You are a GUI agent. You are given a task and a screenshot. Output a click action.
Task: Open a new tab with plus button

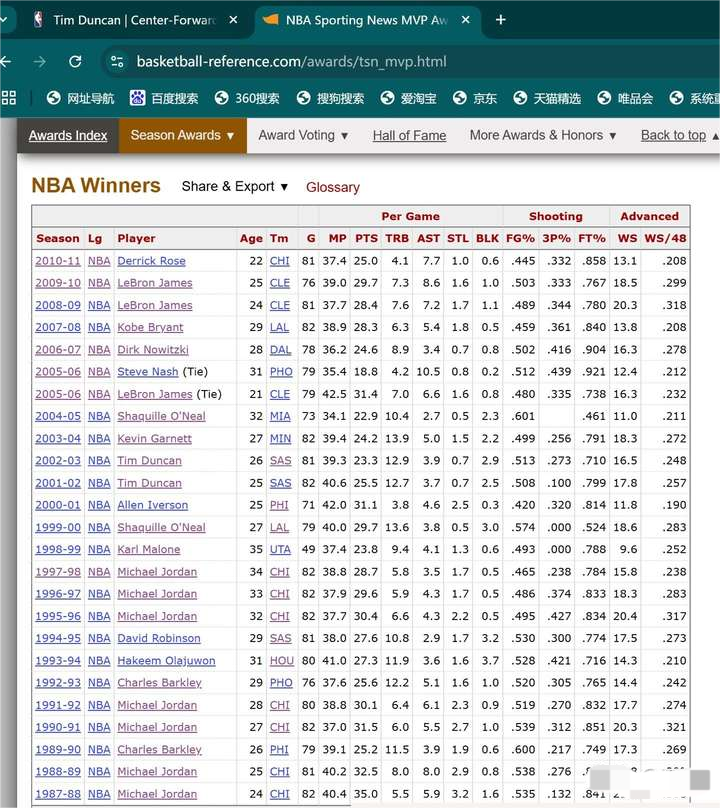pos(500,20)
